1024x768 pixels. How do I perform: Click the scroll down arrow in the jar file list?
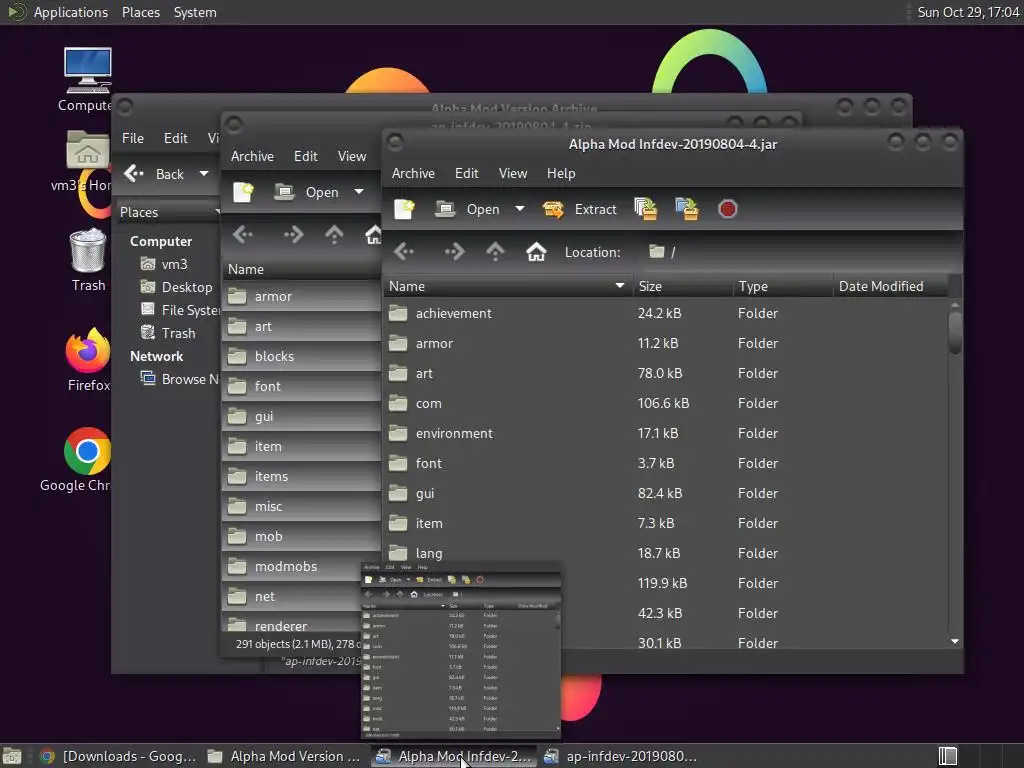tap(955, 641)
